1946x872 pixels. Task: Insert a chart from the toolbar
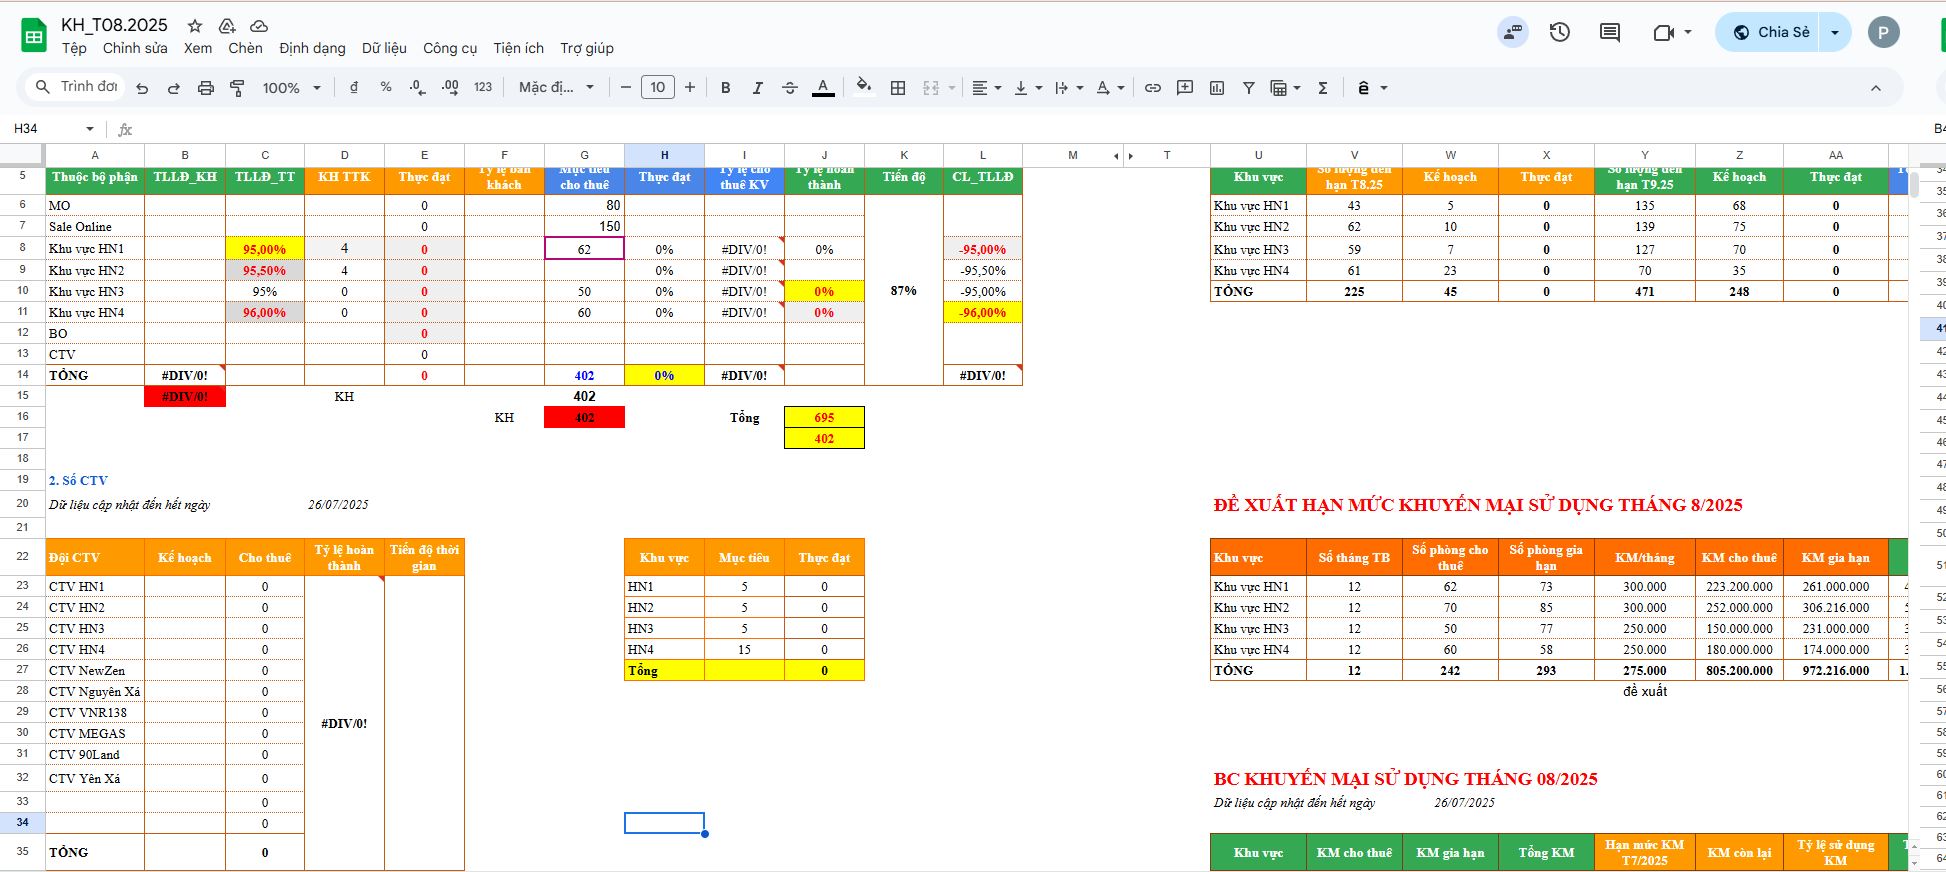point(1216,88)
